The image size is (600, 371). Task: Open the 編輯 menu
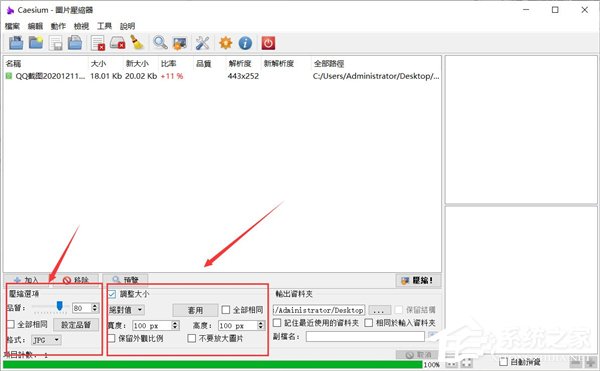point(35,26)
